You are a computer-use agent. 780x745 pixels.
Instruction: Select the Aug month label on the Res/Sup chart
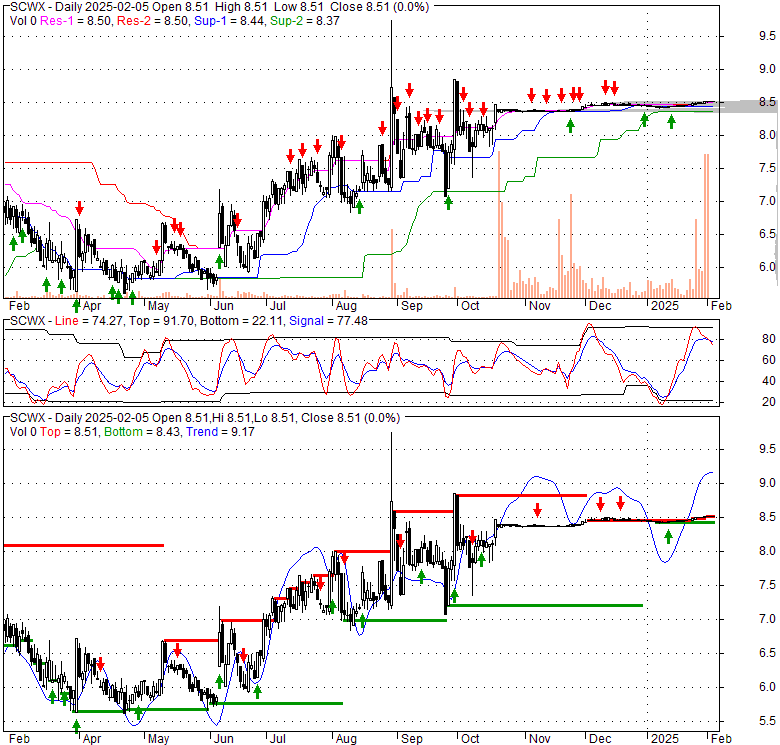(346, 306)
